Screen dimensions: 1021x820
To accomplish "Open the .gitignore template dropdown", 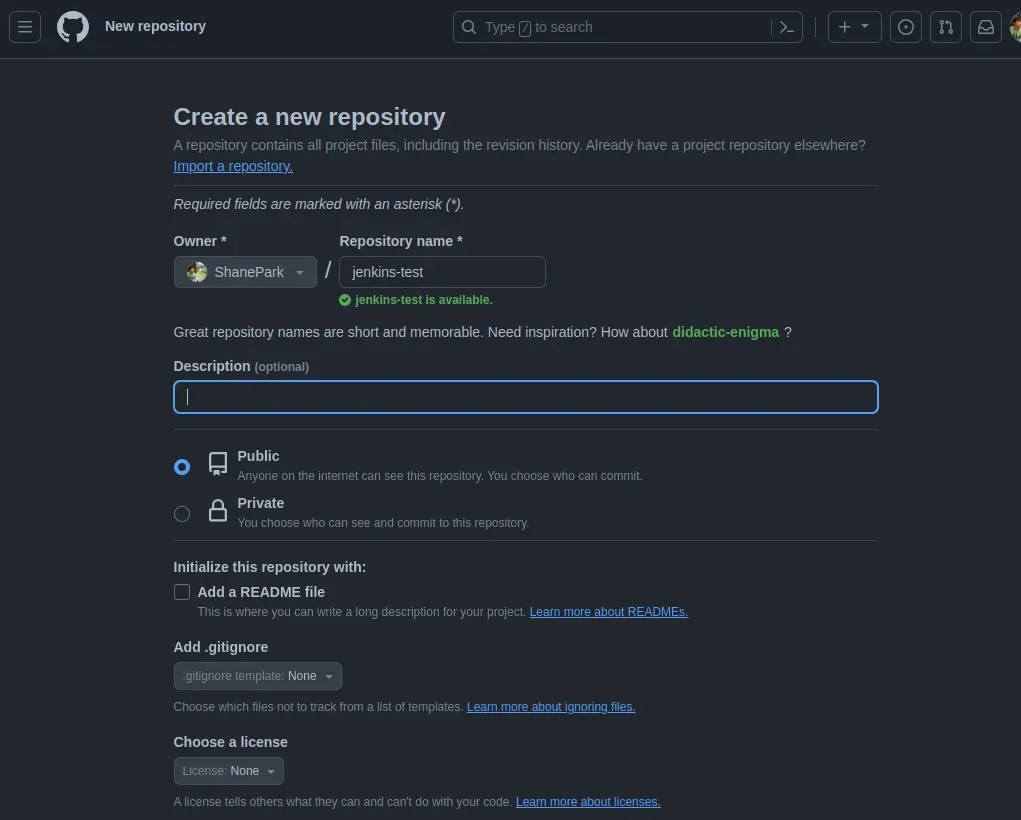I will click(x=257, y=675).
